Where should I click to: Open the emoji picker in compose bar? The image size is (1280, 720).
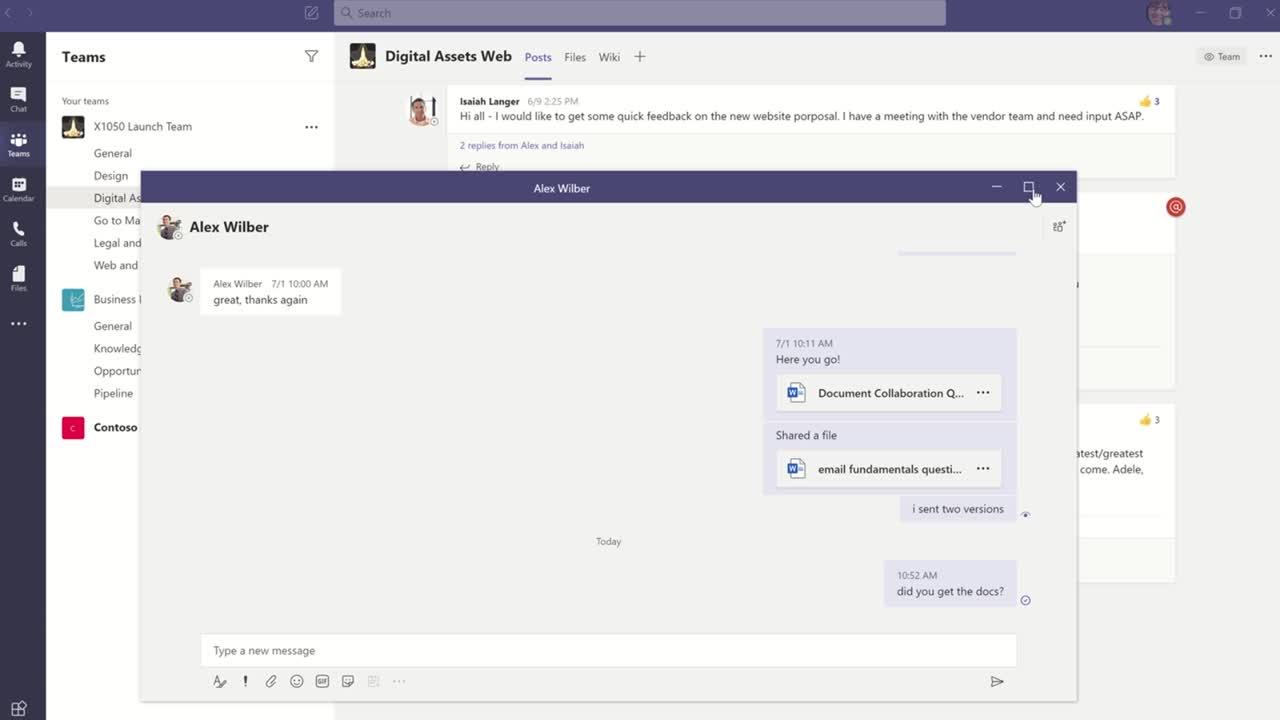click(x=297, y=681)
